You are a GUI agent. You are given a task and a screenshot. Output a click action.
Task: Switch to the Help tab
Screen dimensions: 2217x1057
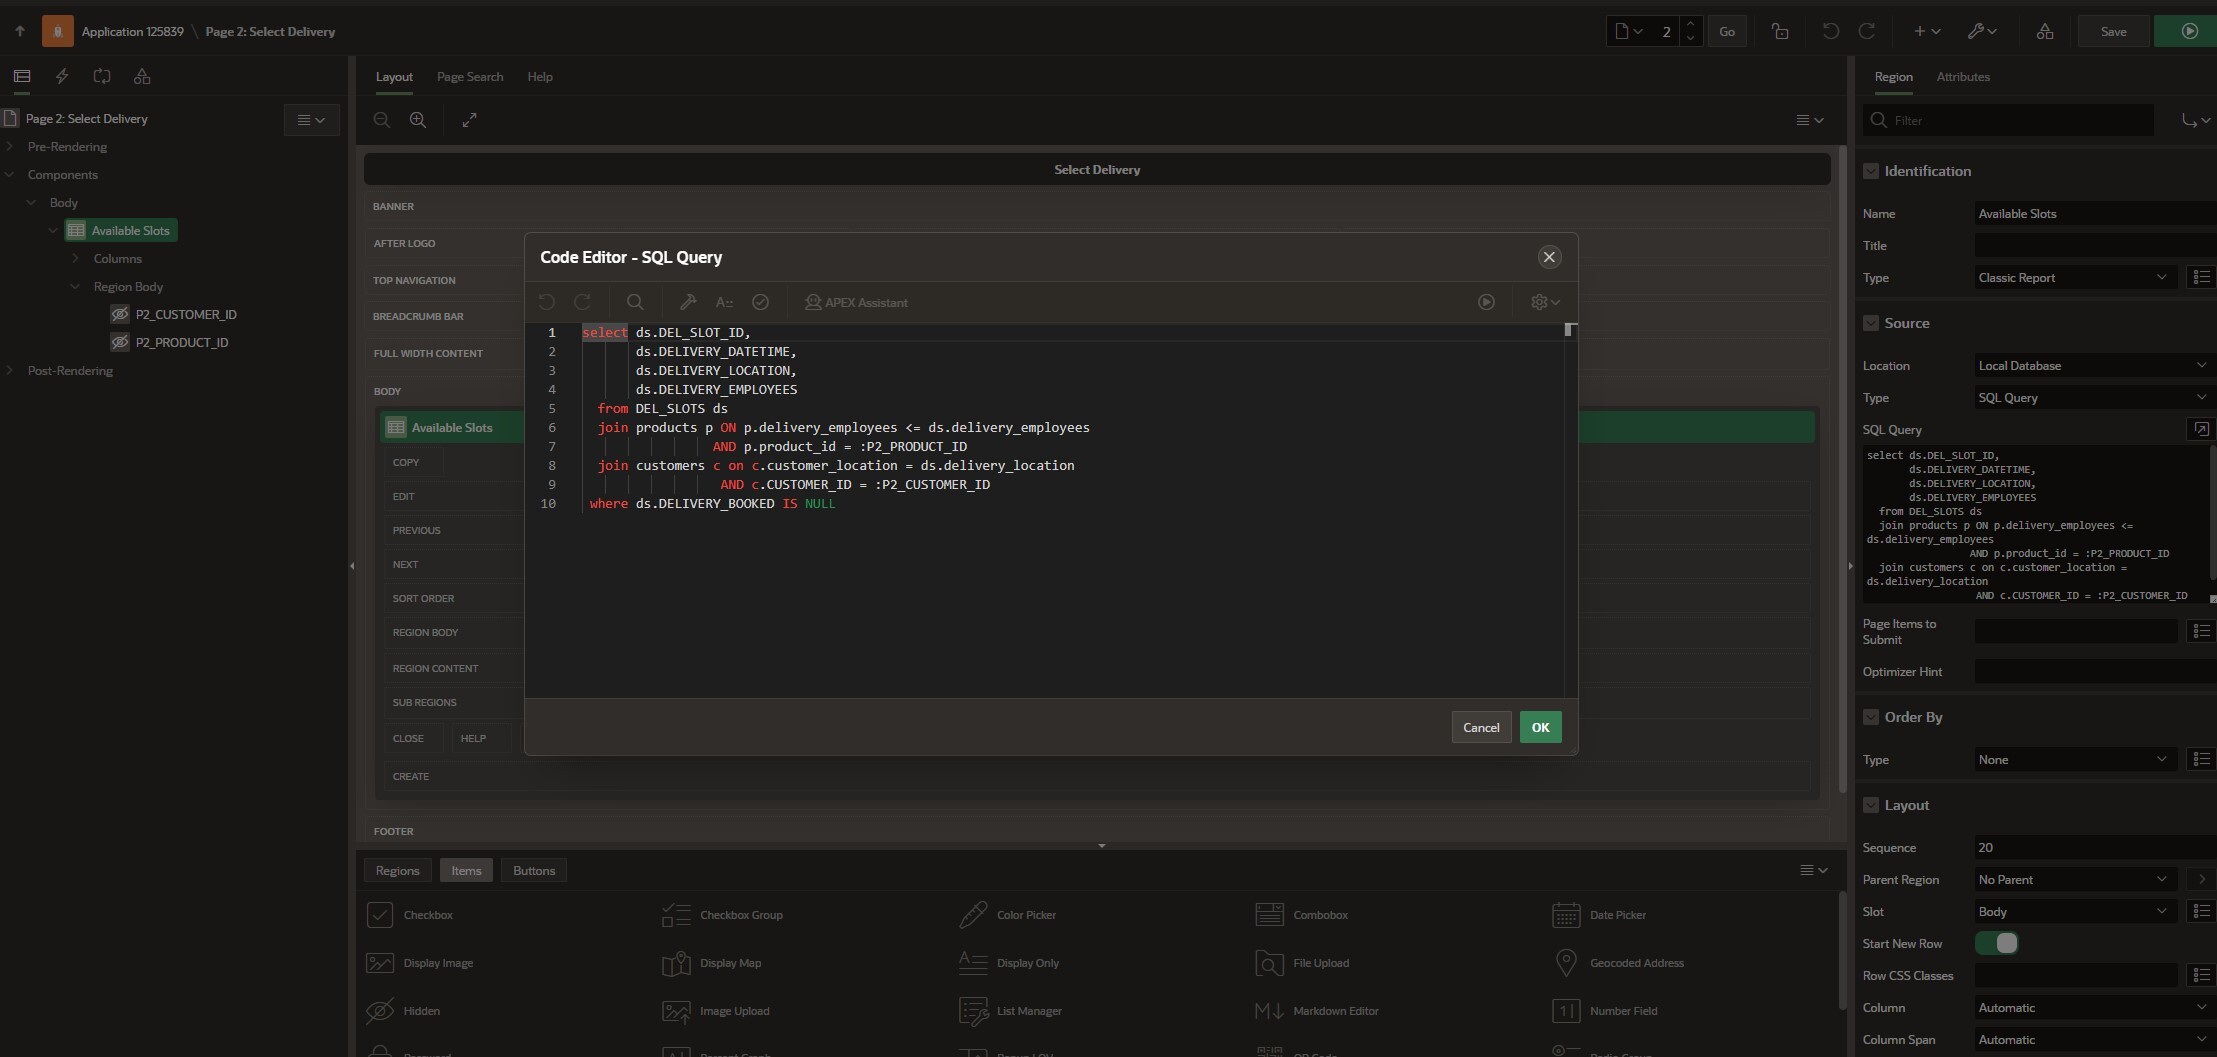(540, 76)
